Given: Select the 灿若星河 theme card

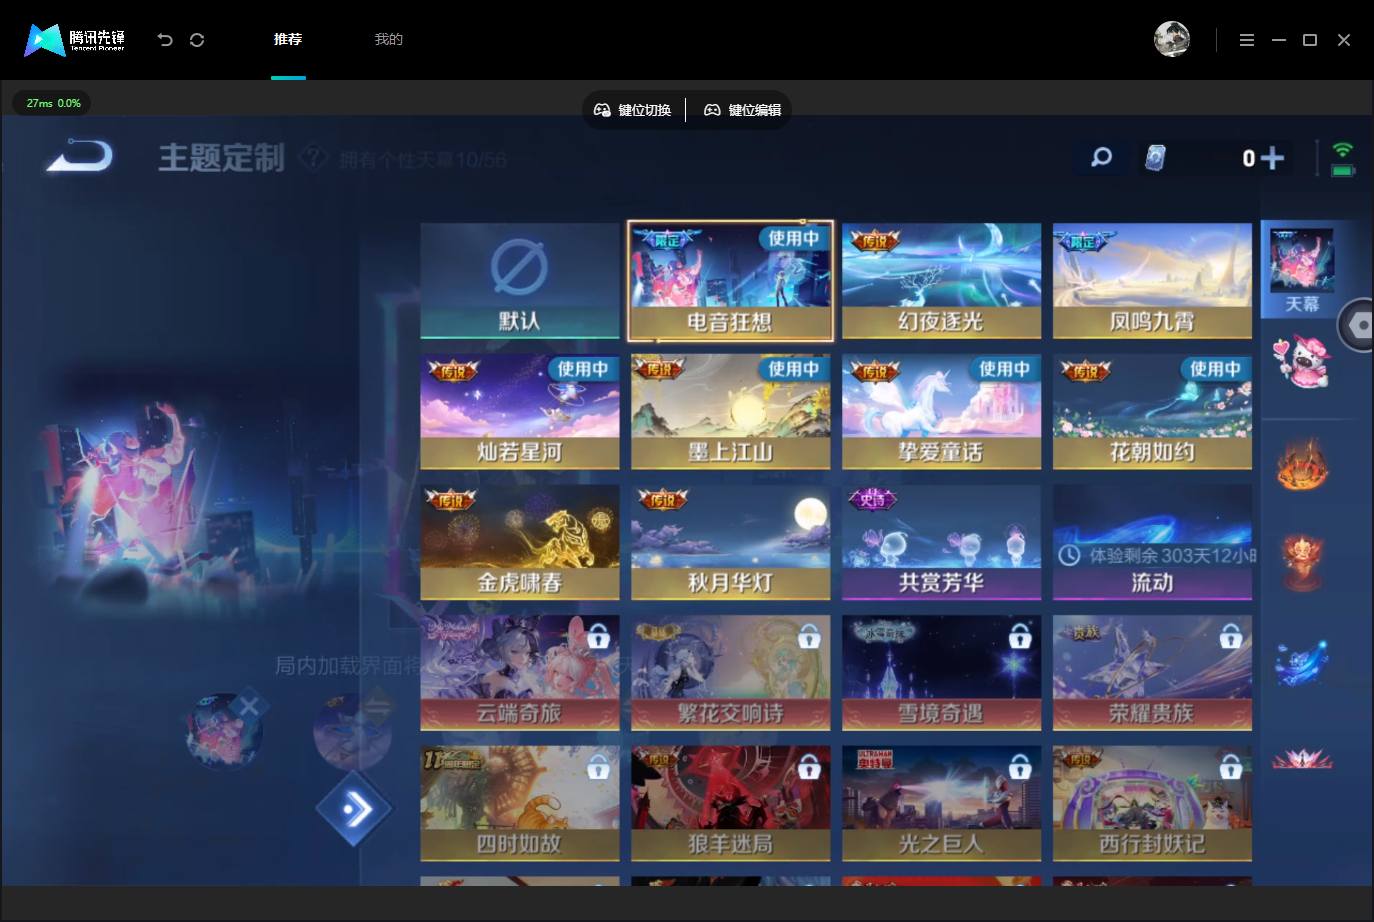Looking at the screenshot, I should [x=520, y=411].
